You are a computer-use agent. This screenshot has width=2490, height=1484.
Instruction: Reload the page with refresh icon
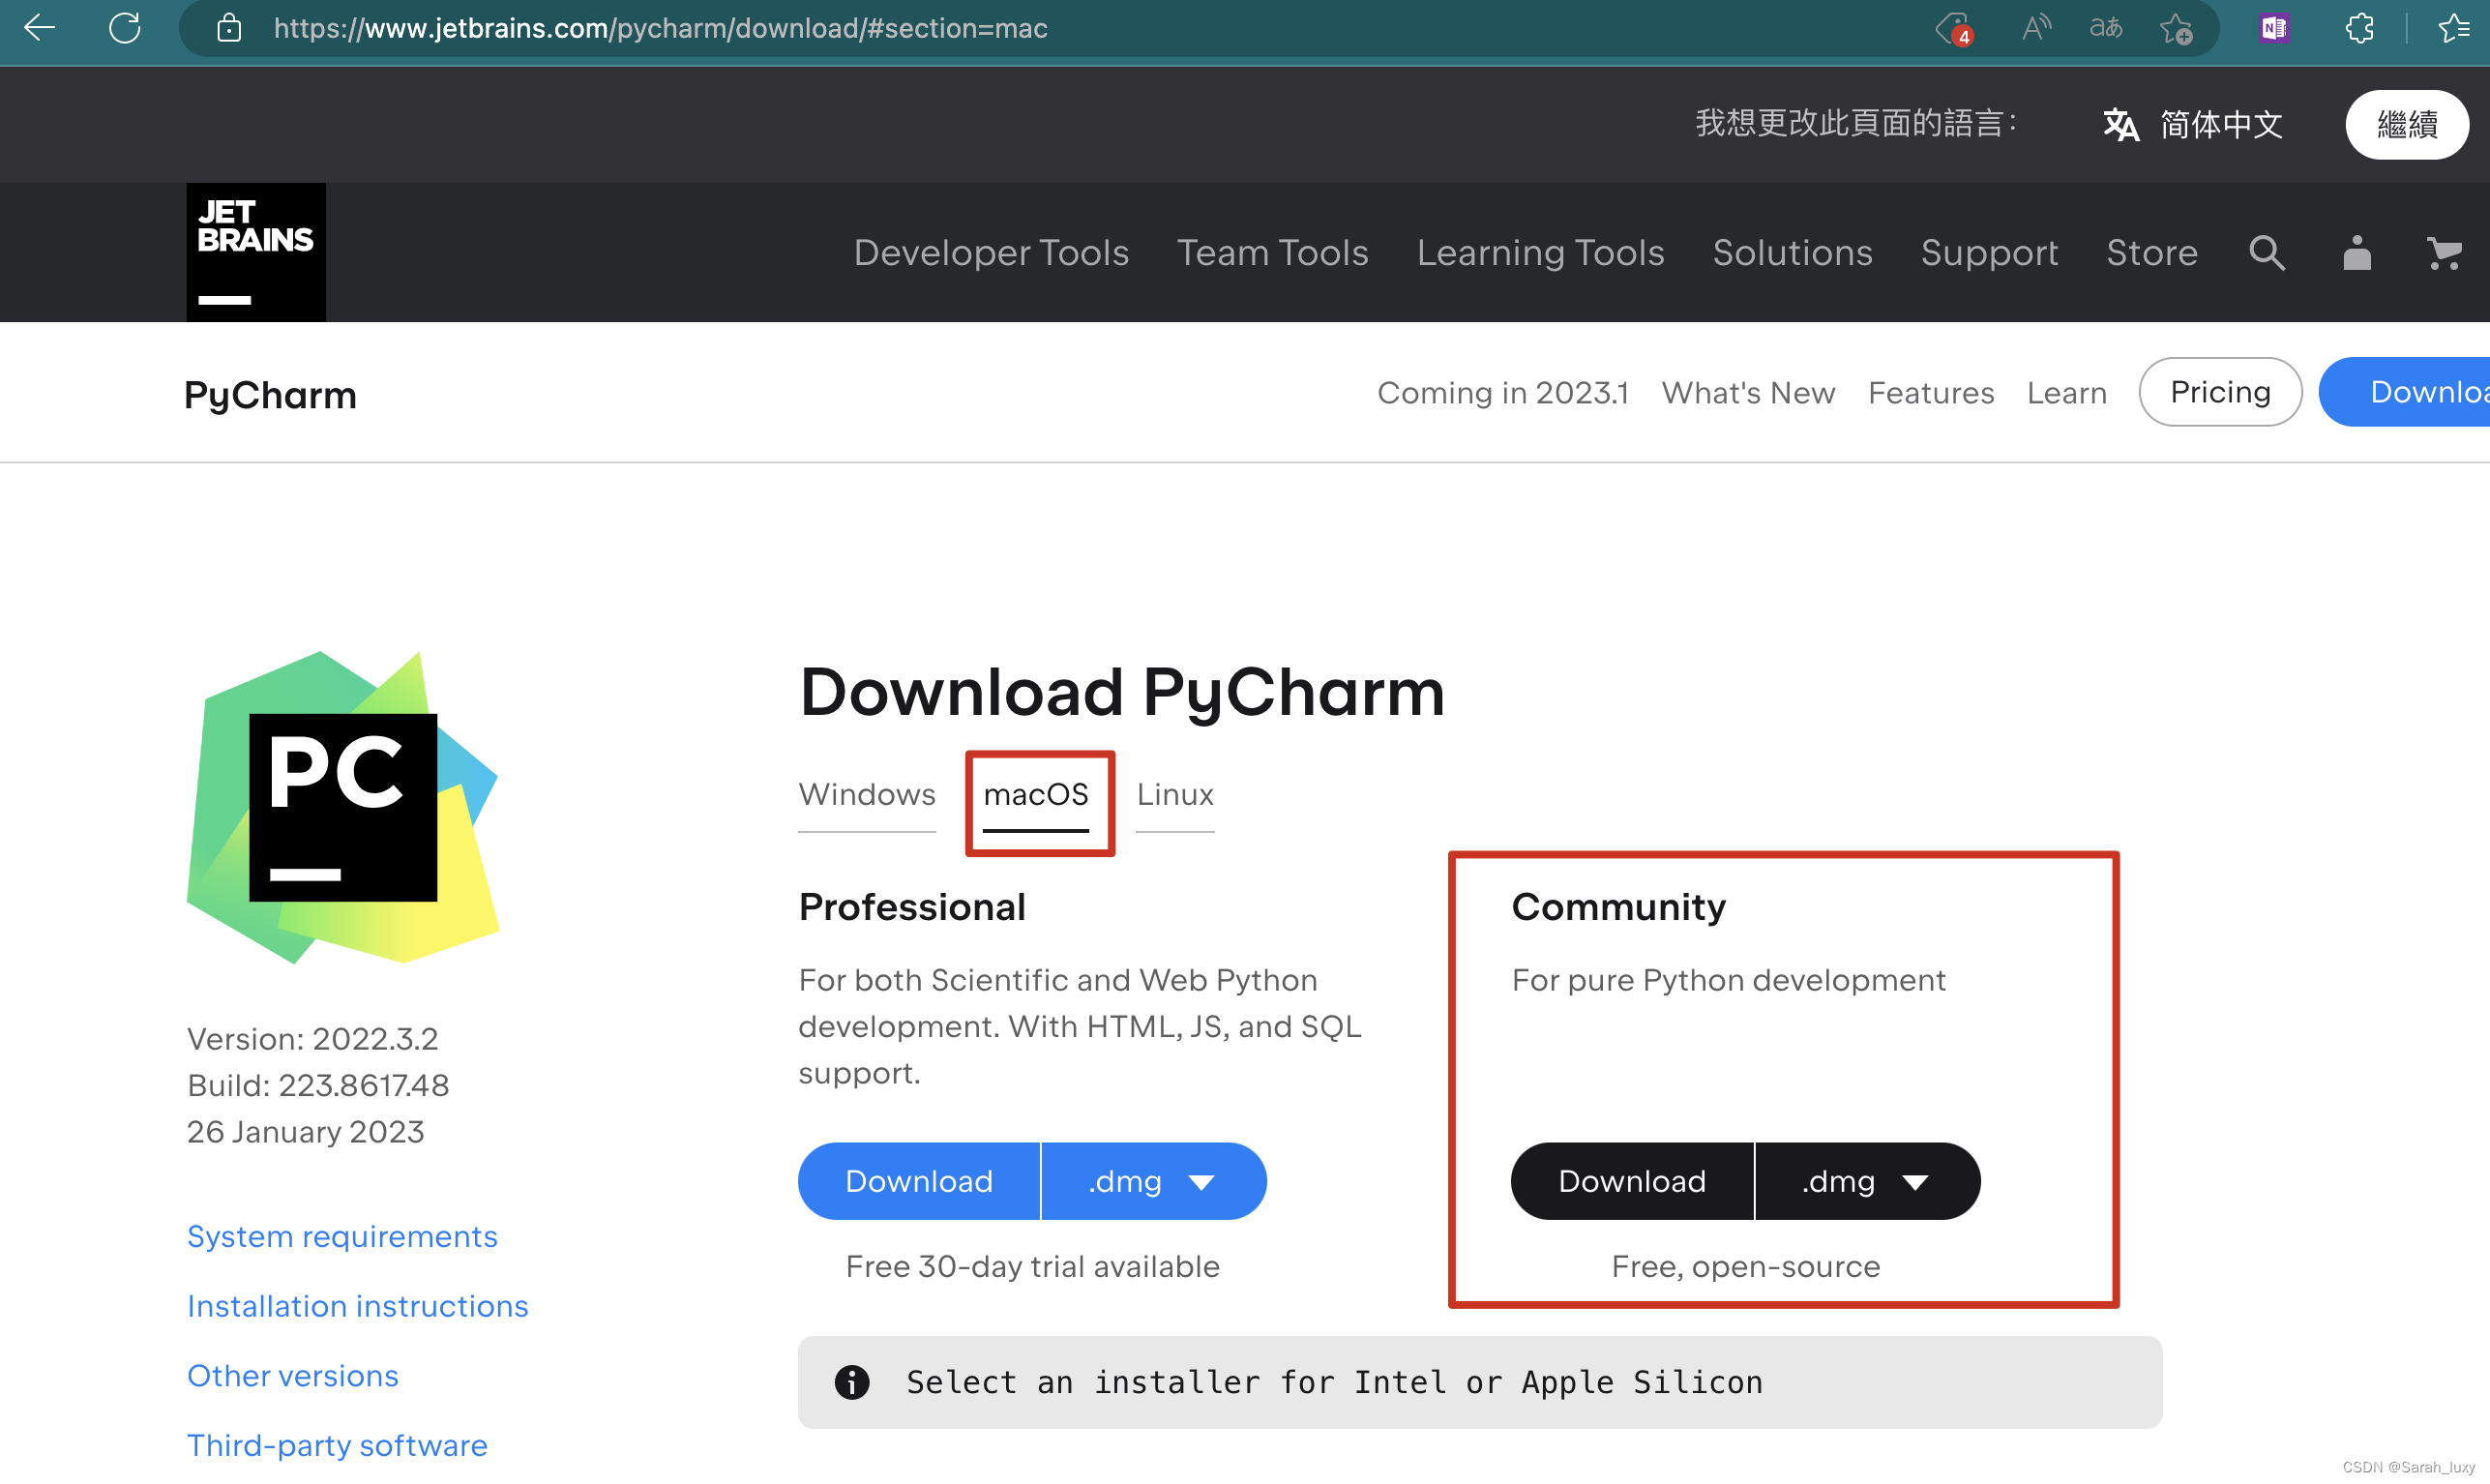tap(124, 28)
